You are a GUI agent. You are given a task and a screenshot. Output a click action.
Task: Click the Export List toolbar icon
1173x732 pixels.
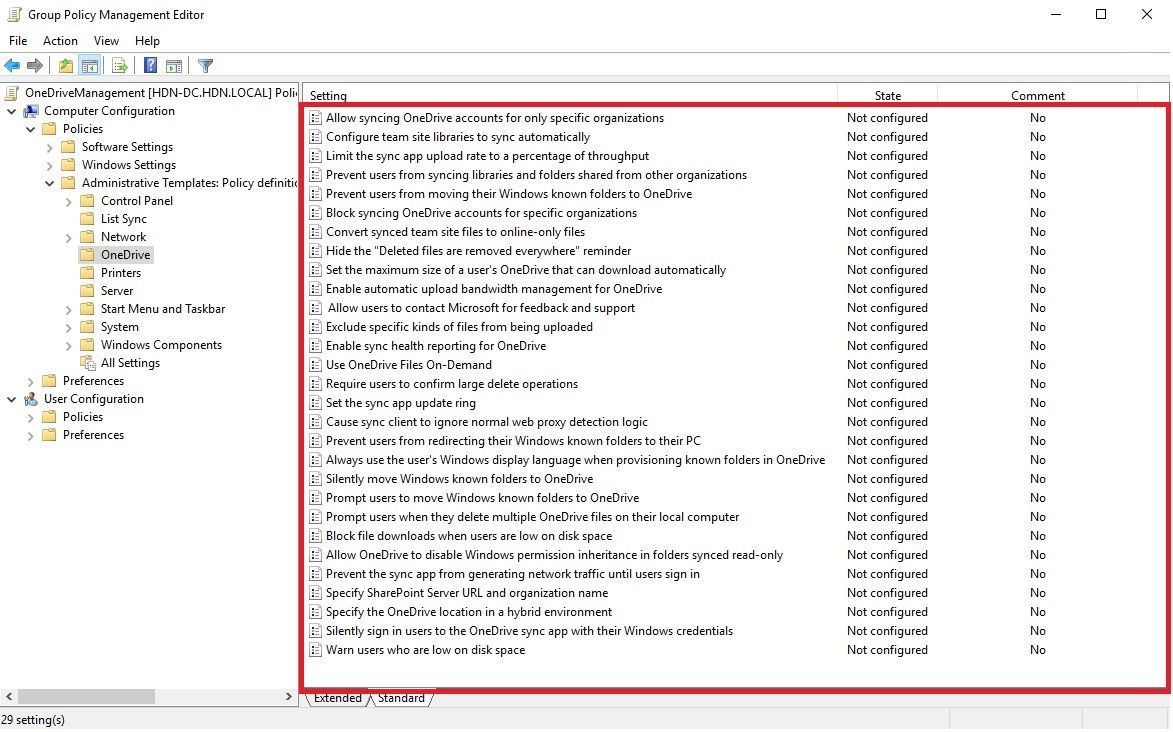tap(120, 66)
